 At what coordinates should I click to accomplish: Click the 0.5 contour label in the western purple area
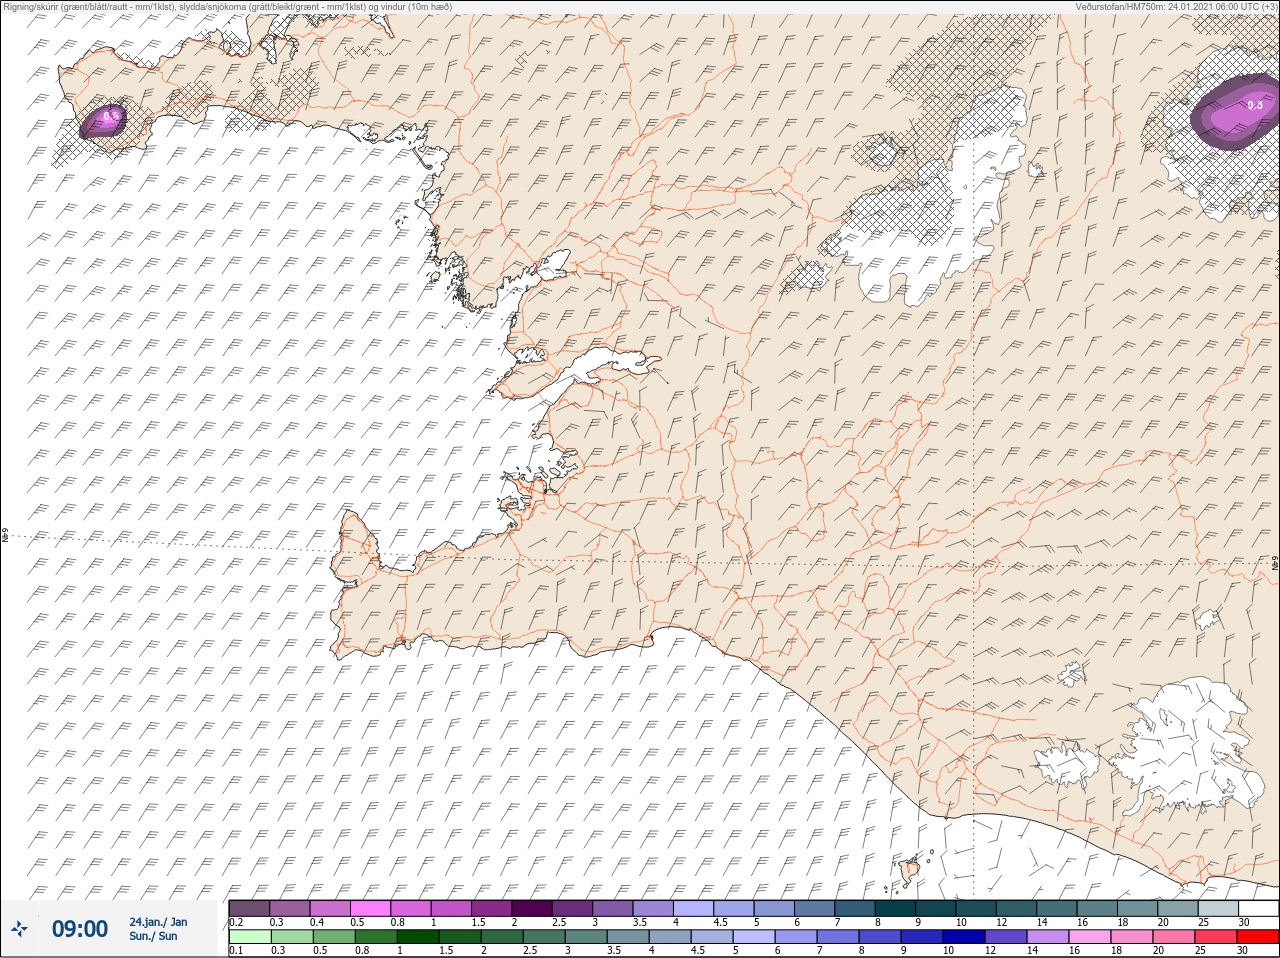click(110, 116)
